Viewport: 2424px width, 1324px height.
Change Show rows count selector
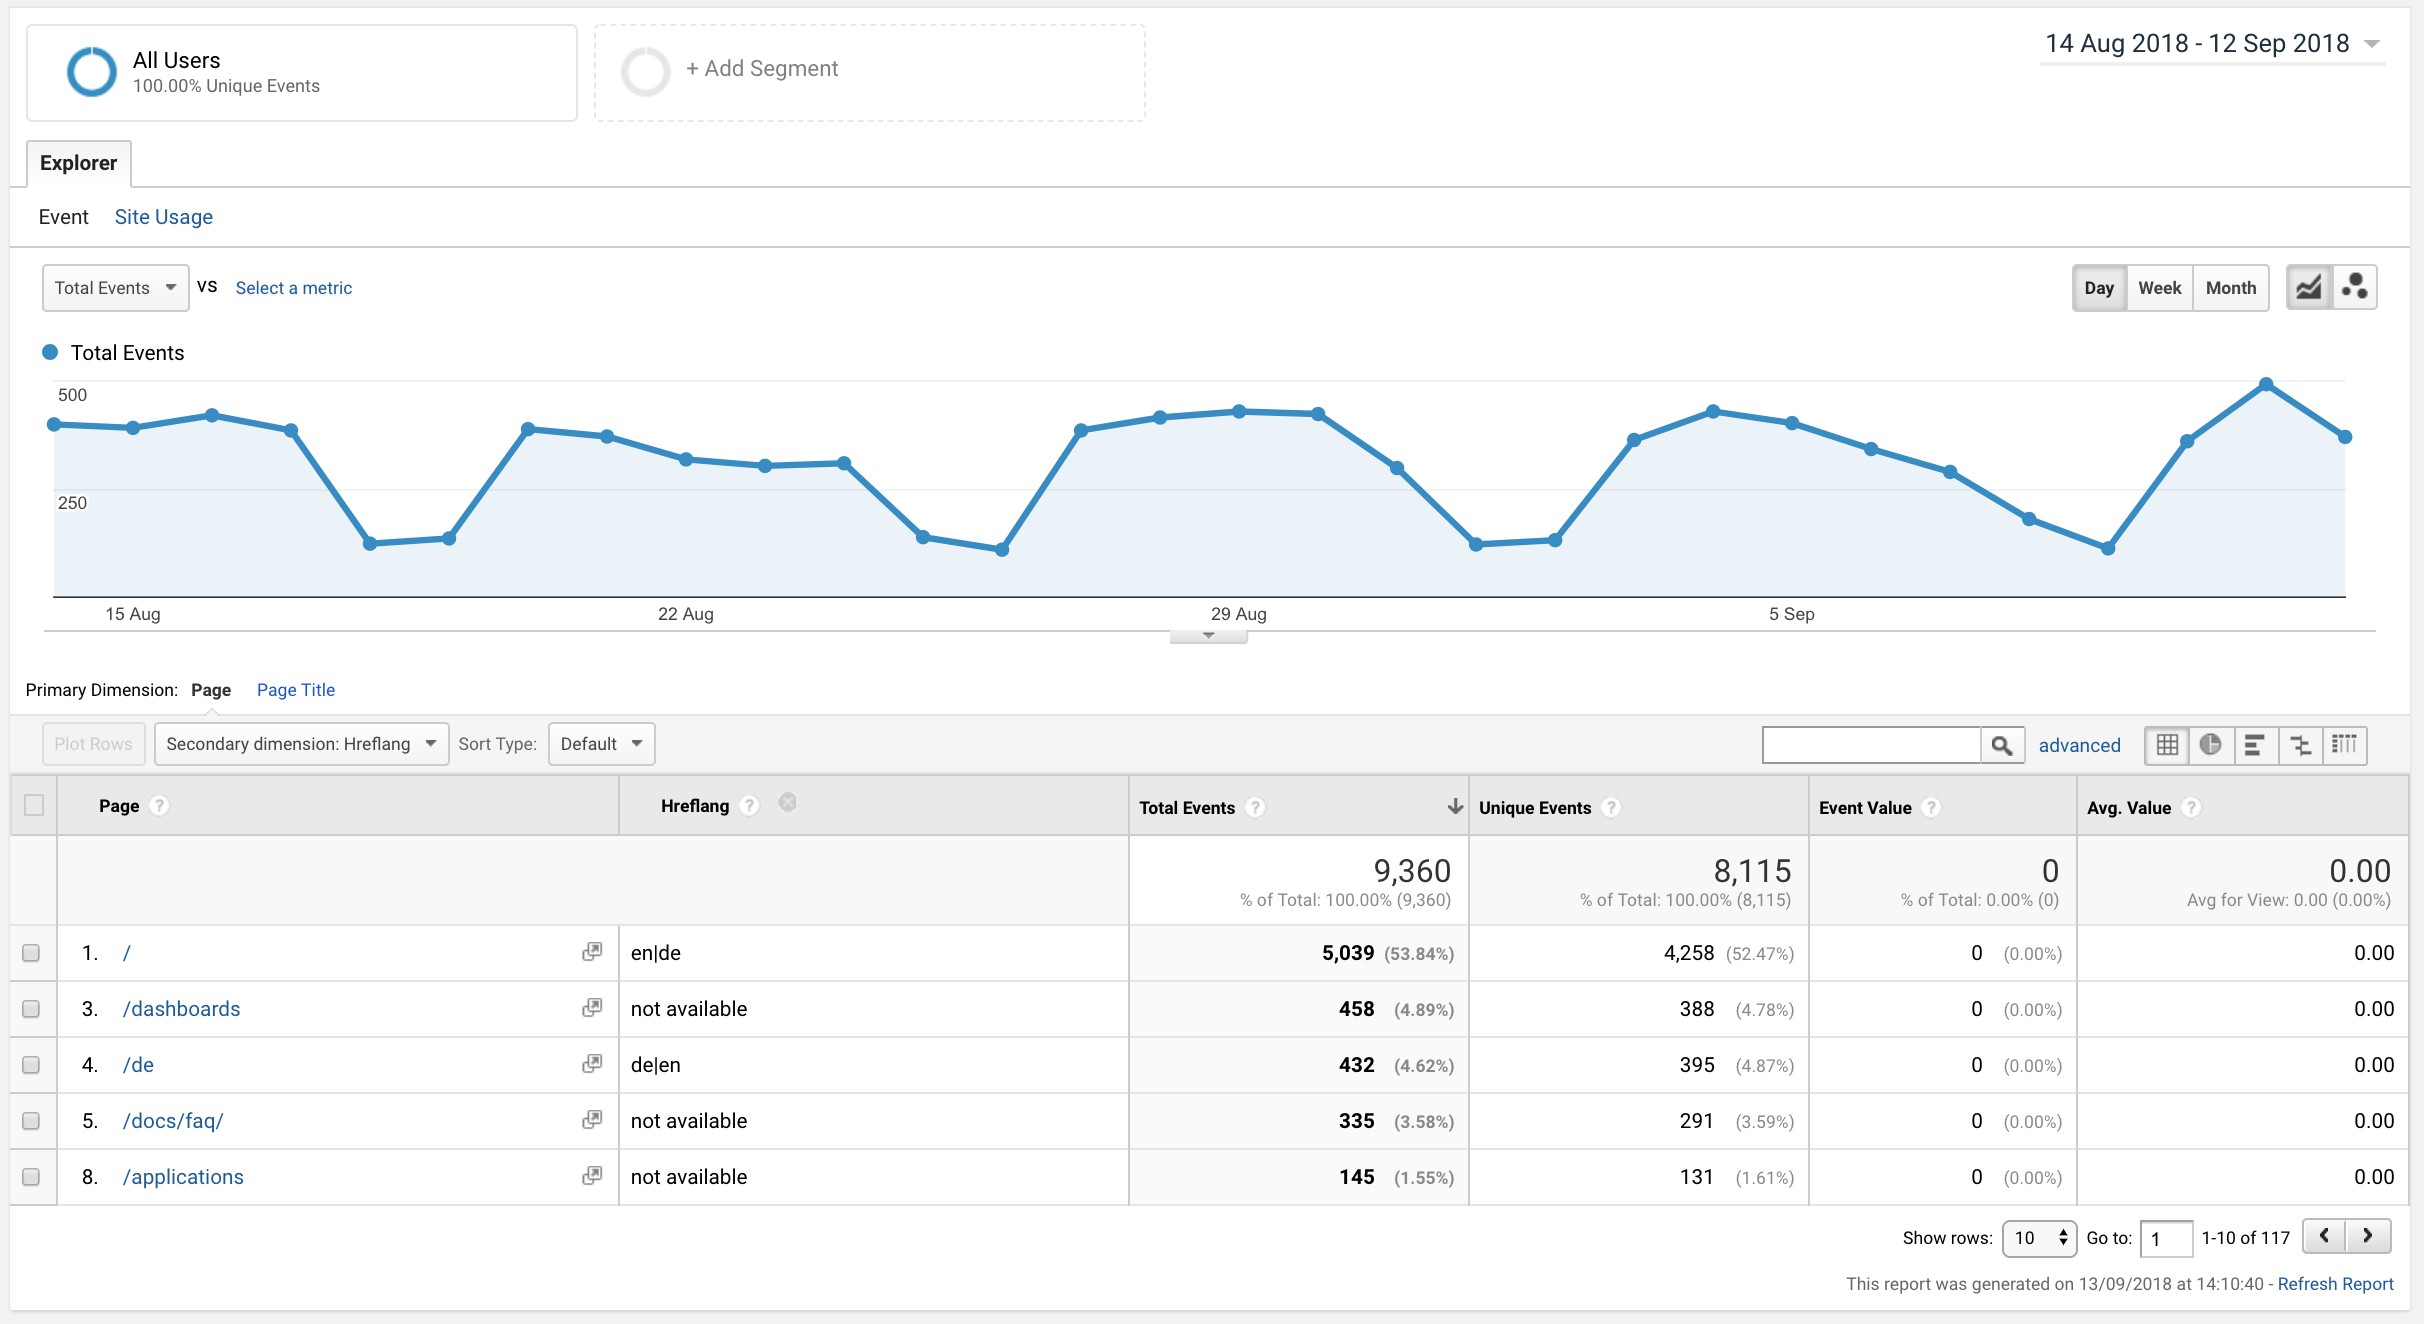click(x=2039, y=1238)
